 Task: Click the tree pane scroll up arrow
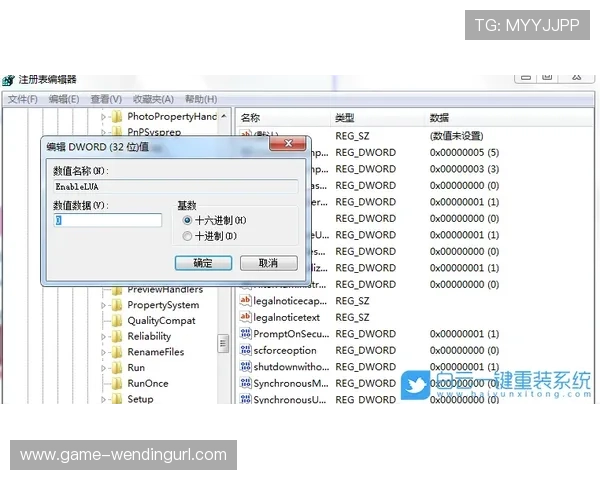pyautogui.click(x=223, y=116)
